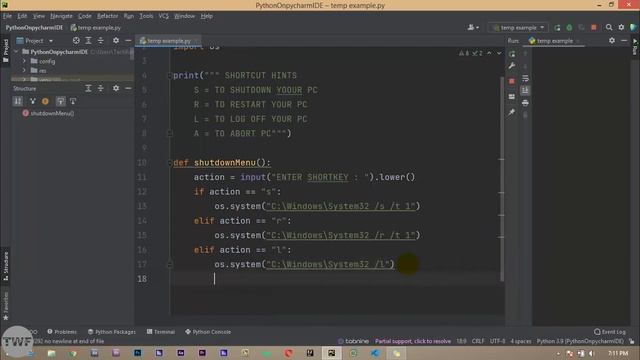Click the editor vertical scrollbar
Viewport: 640px width, 360px height.
point(502,178)
